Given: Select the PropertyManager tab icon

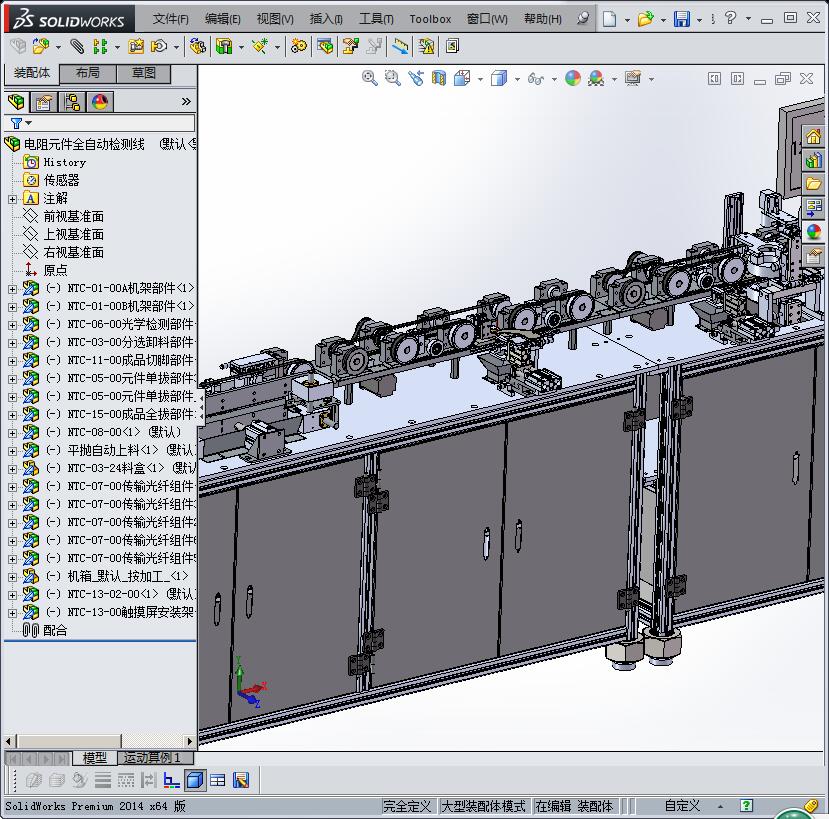Looking at the screenshot, I should pyautogui.click(x=43, y=102).
